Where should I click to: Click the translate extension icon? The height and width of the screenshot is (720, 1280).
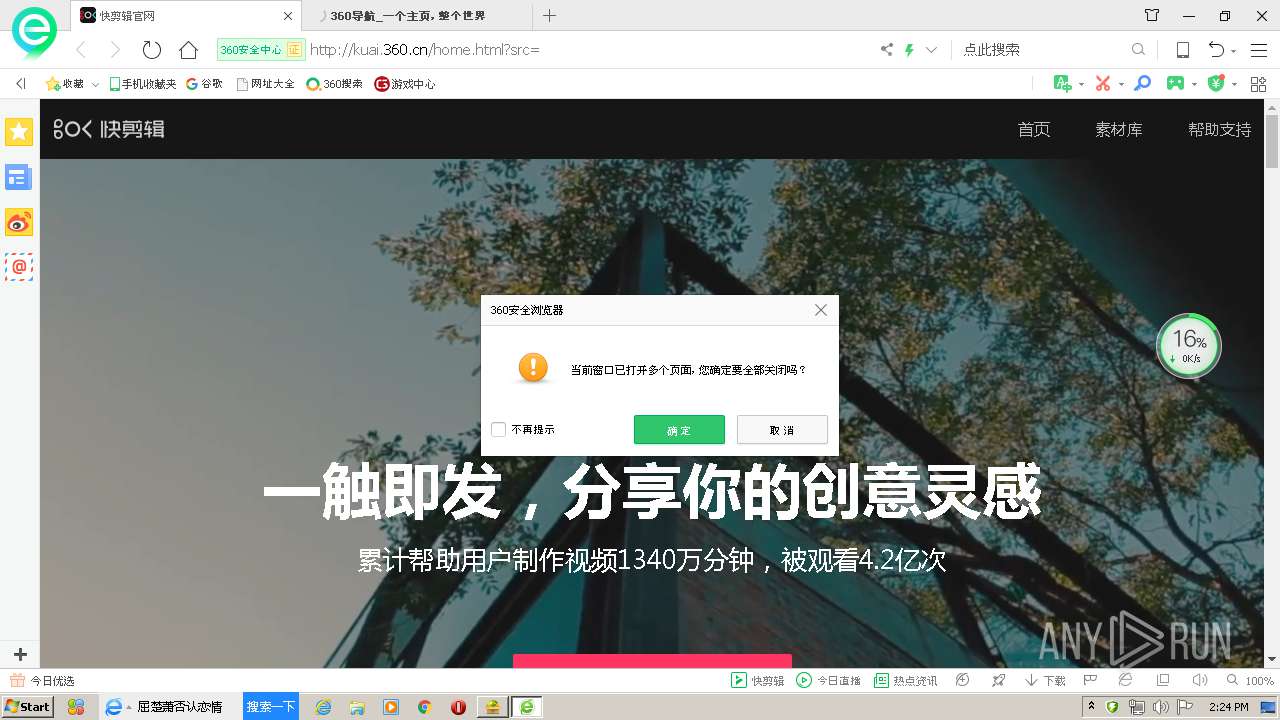[x=1063, y=84]
